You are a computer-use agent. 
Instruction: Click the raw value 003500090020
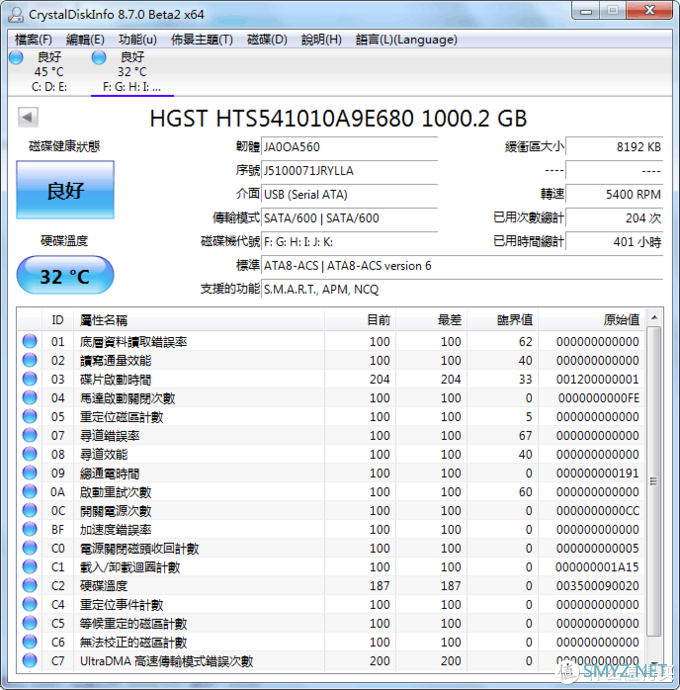[x=597, y=586]
